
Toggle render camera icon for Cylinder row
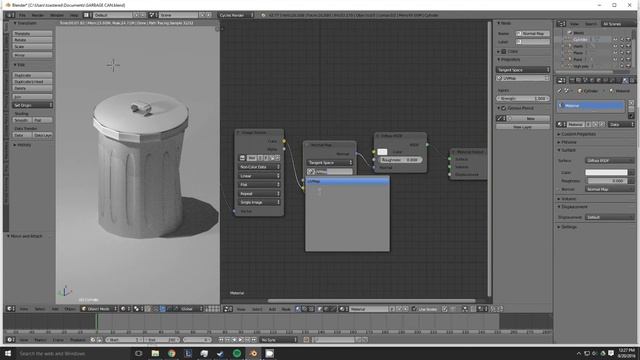click(x=628, y=40)
